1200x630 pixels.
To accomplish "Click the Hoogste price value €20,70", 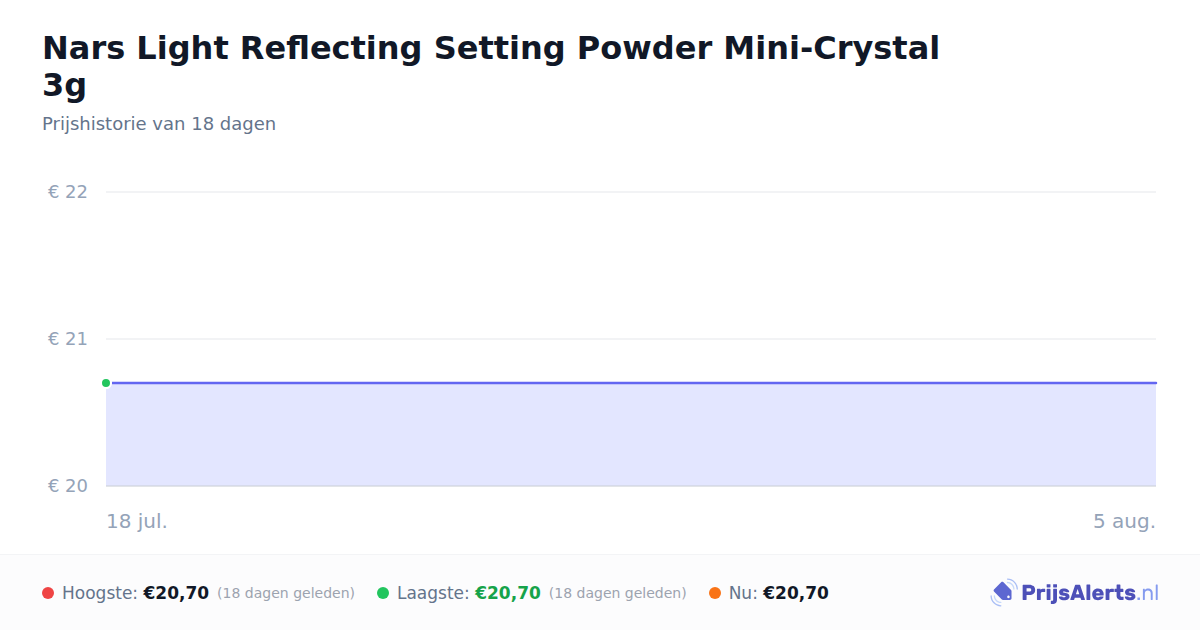I will tap(176, 593).
